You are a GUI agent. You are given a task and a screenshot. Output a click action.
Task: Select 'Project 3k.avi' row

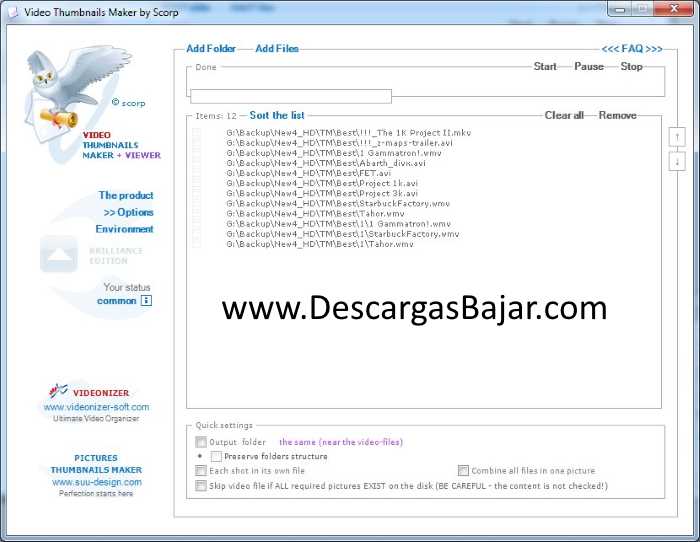(322, 194)
